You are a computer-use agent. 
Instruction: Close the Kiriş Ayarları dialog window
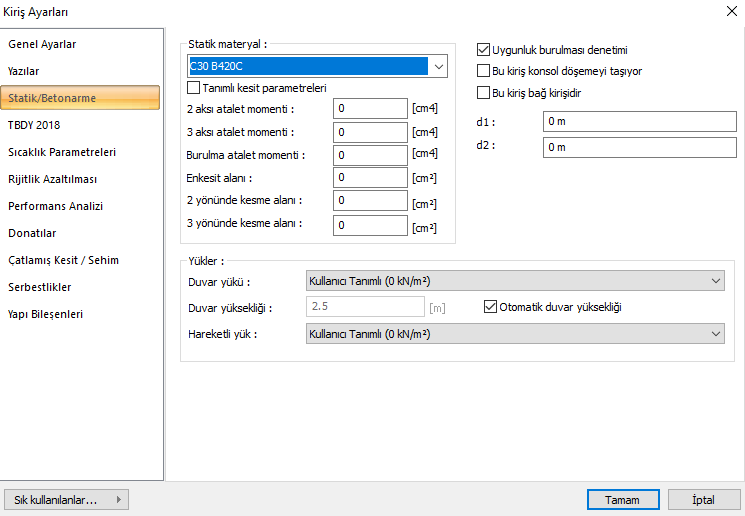click(725, 12)
